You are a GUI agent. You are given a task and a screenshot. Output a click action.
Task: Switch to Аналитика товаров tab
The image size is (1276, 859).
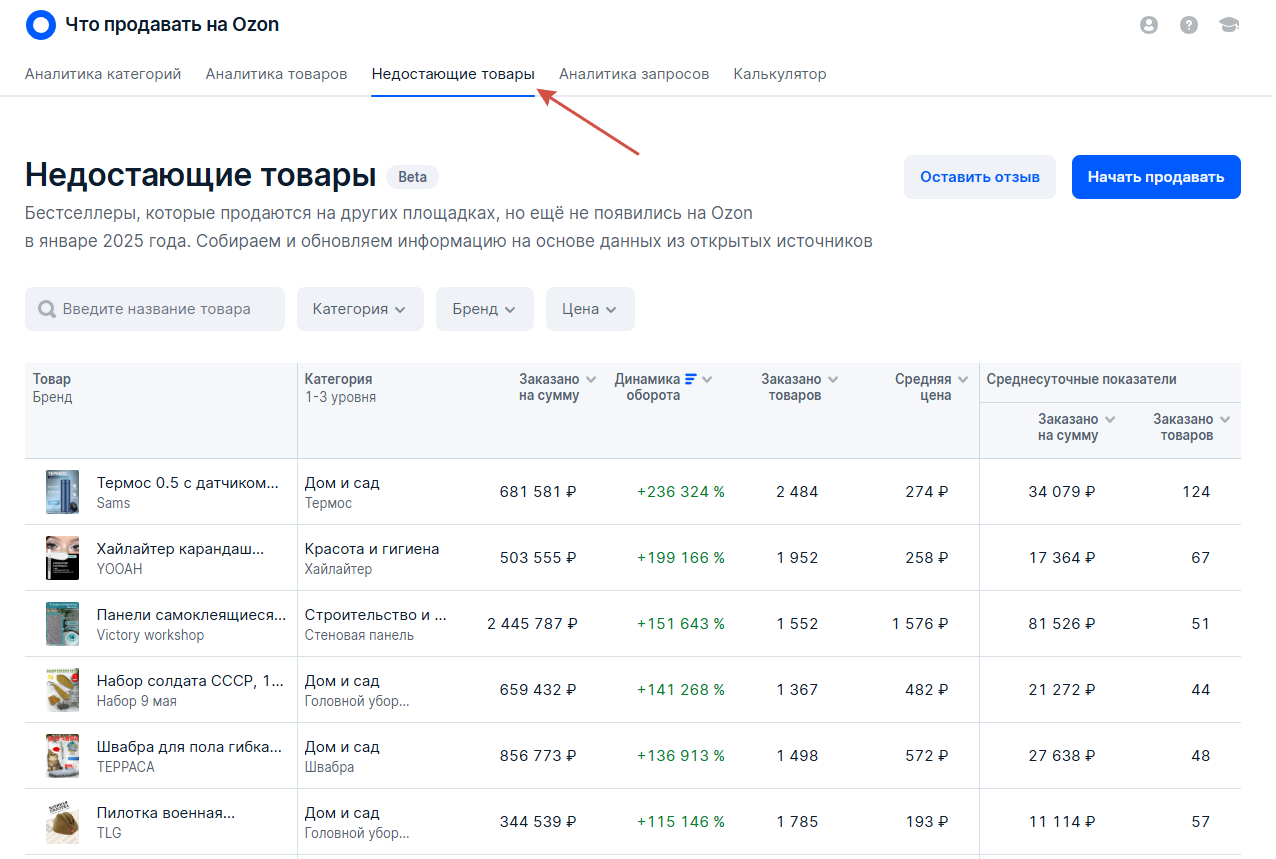click(276, 74)
